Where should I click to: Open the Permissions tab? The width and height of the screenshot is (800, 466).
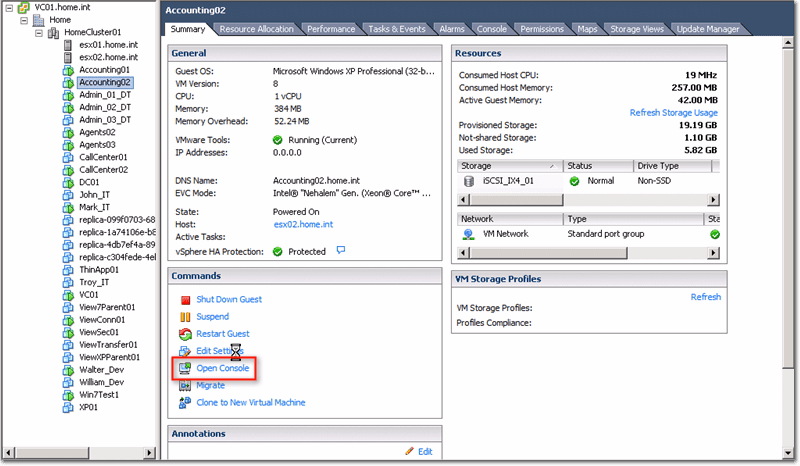(x=542, y=29)
